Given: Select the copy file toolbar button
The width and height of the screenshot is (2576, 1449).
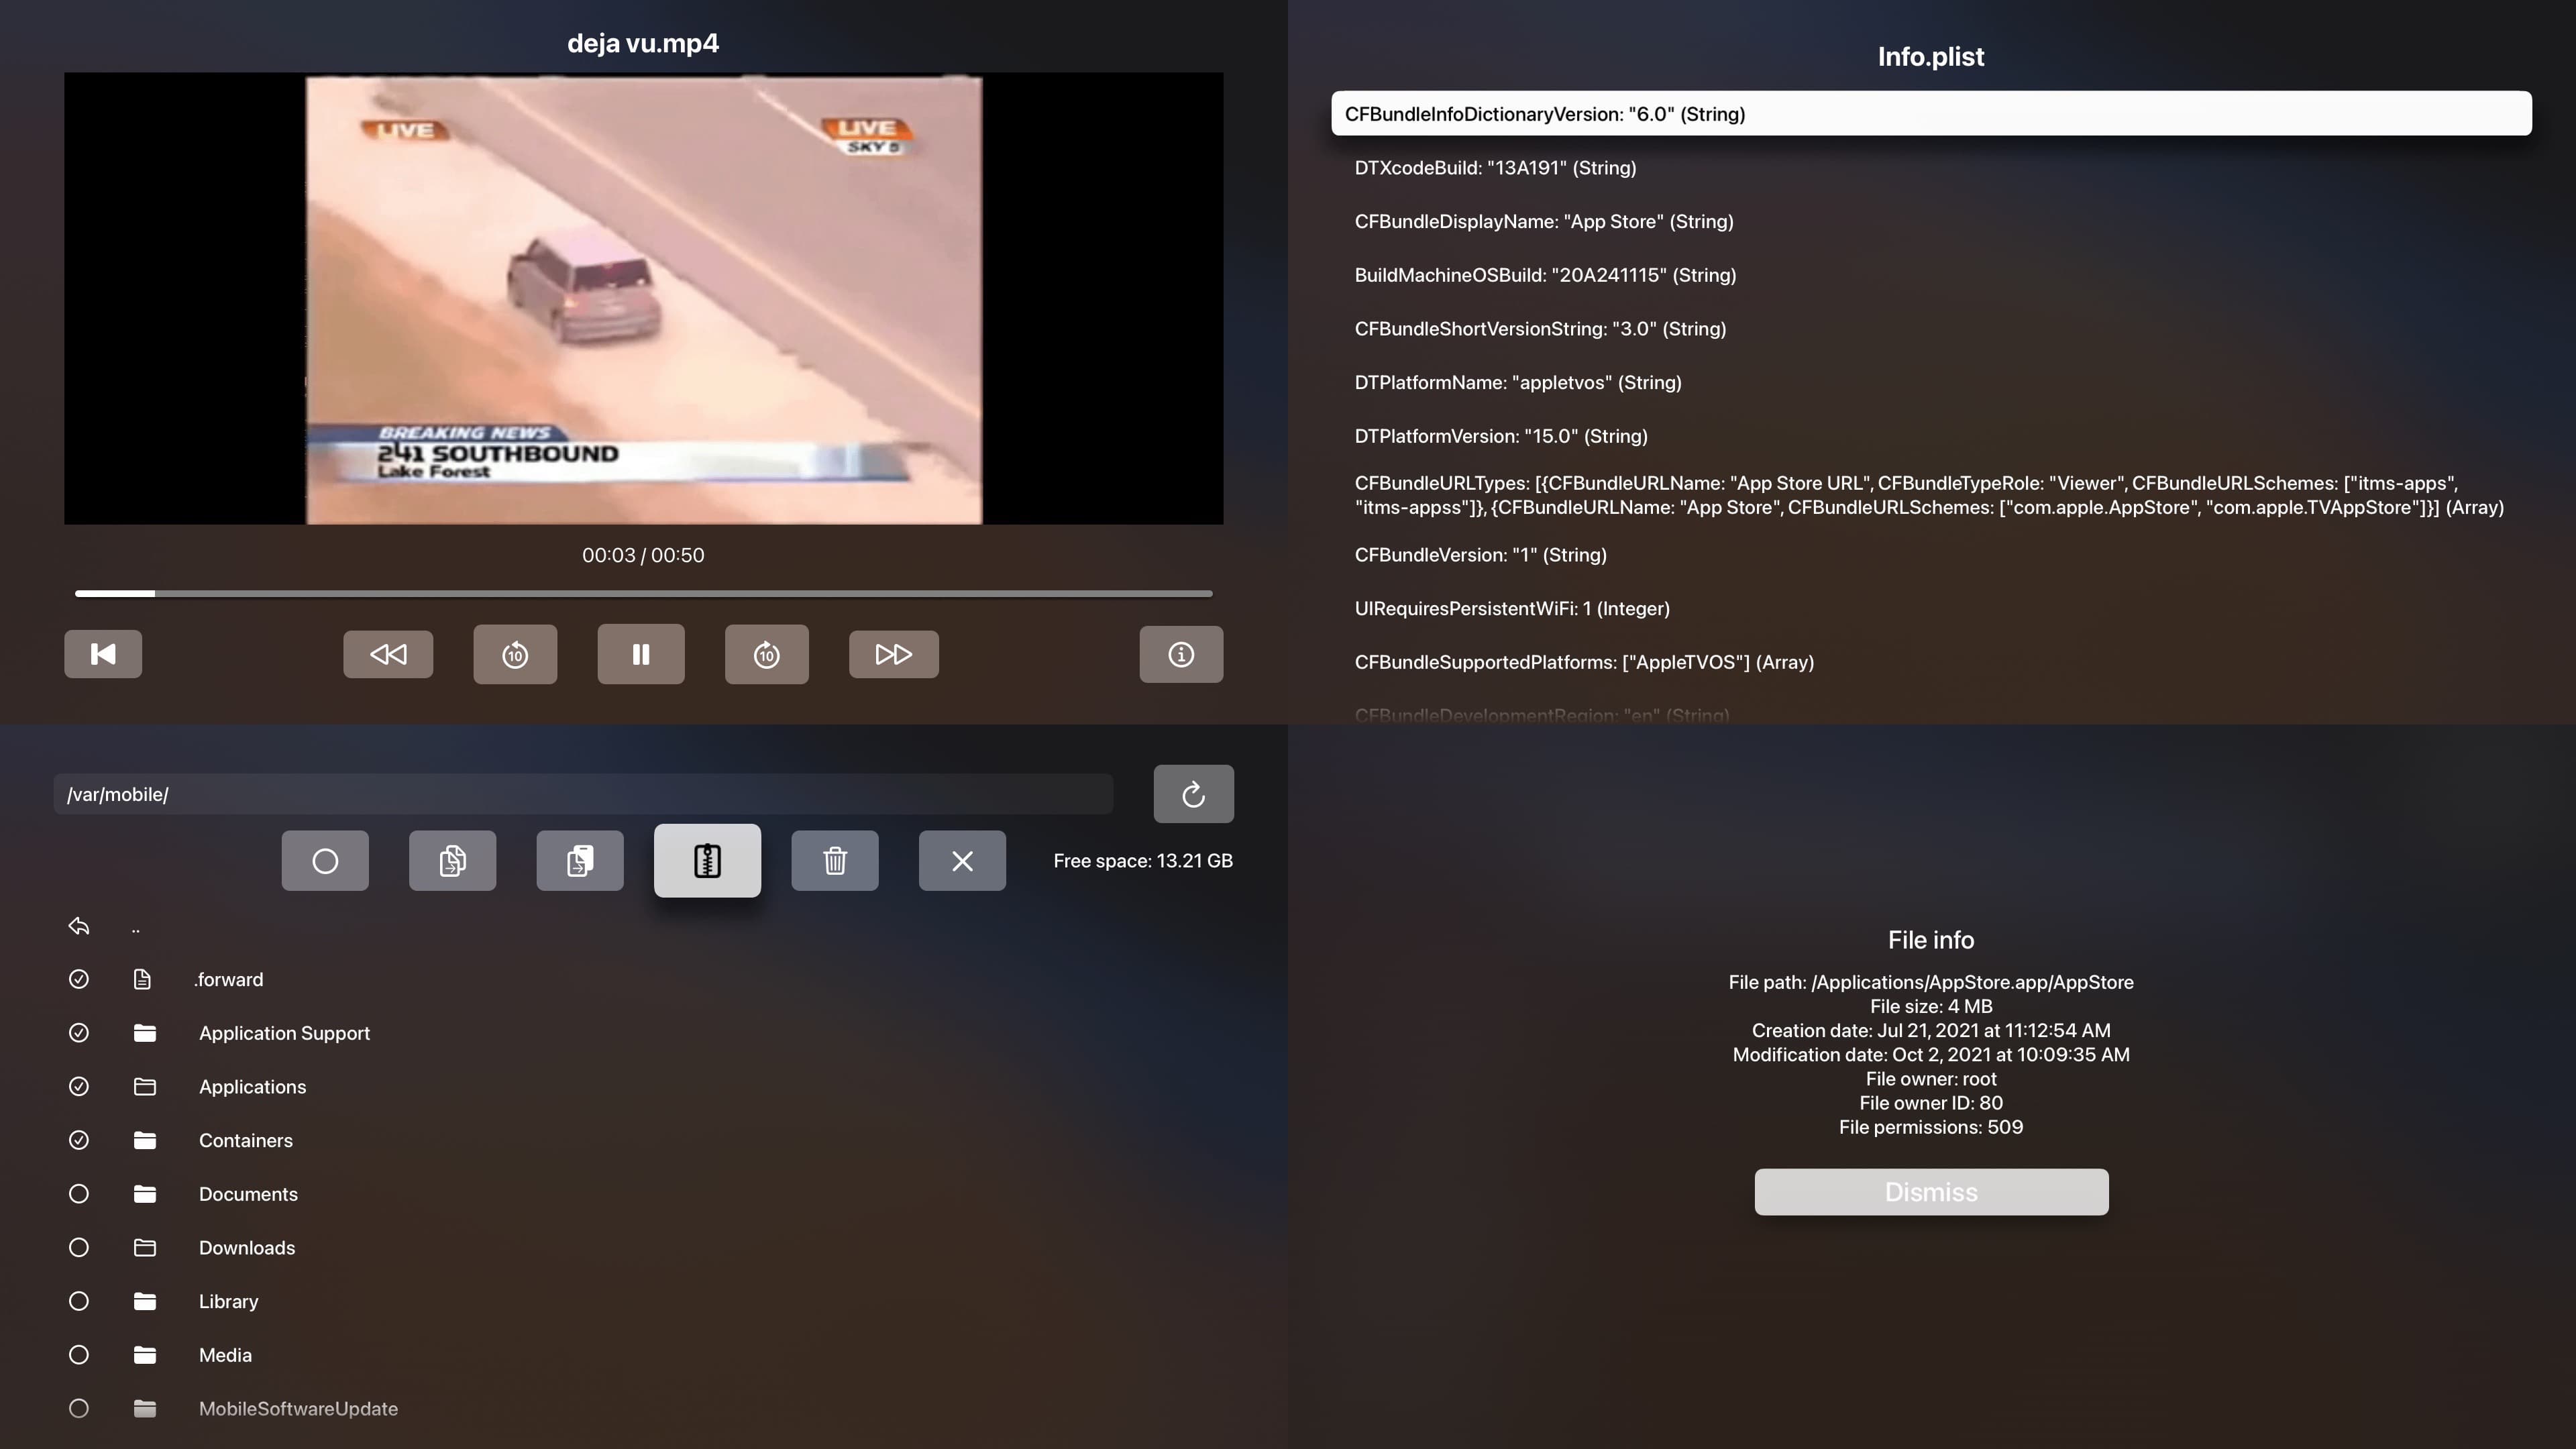Looking at the screenshot, I should pyautogui.click(x=451, y=860).
